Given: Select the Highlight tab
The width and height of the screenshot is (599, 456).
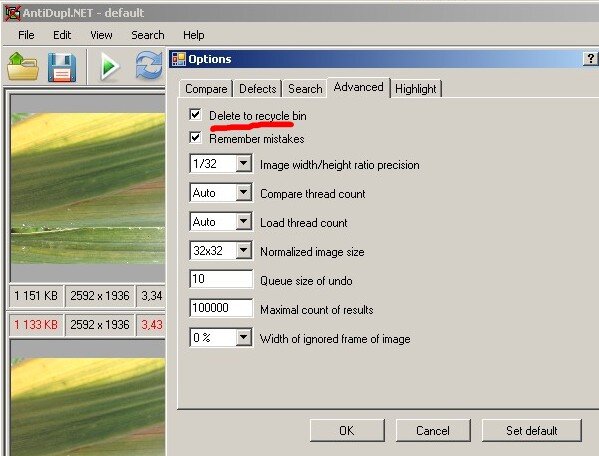Looking at the screenshot, I should (x=416, y=89).
